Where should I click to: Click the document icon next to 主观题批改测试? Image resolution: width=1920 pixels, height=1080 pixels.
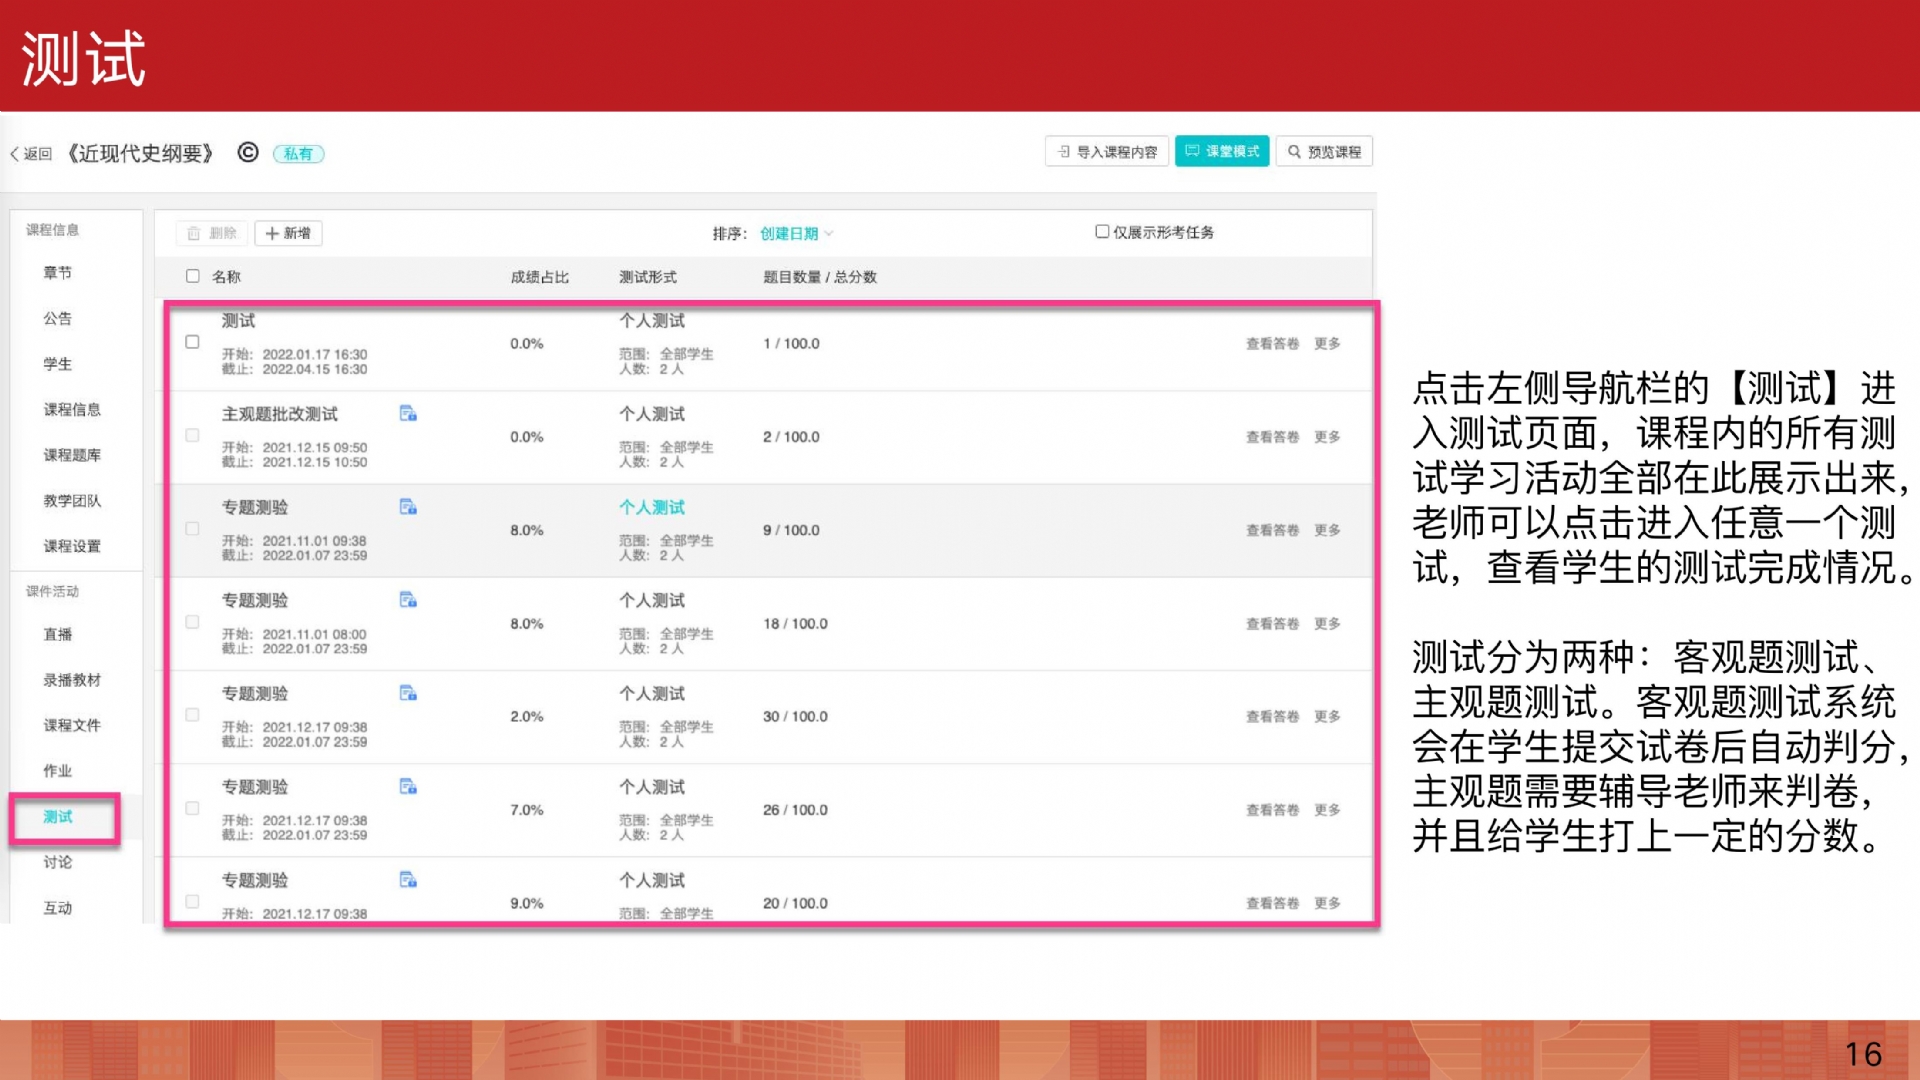point(408,414)
